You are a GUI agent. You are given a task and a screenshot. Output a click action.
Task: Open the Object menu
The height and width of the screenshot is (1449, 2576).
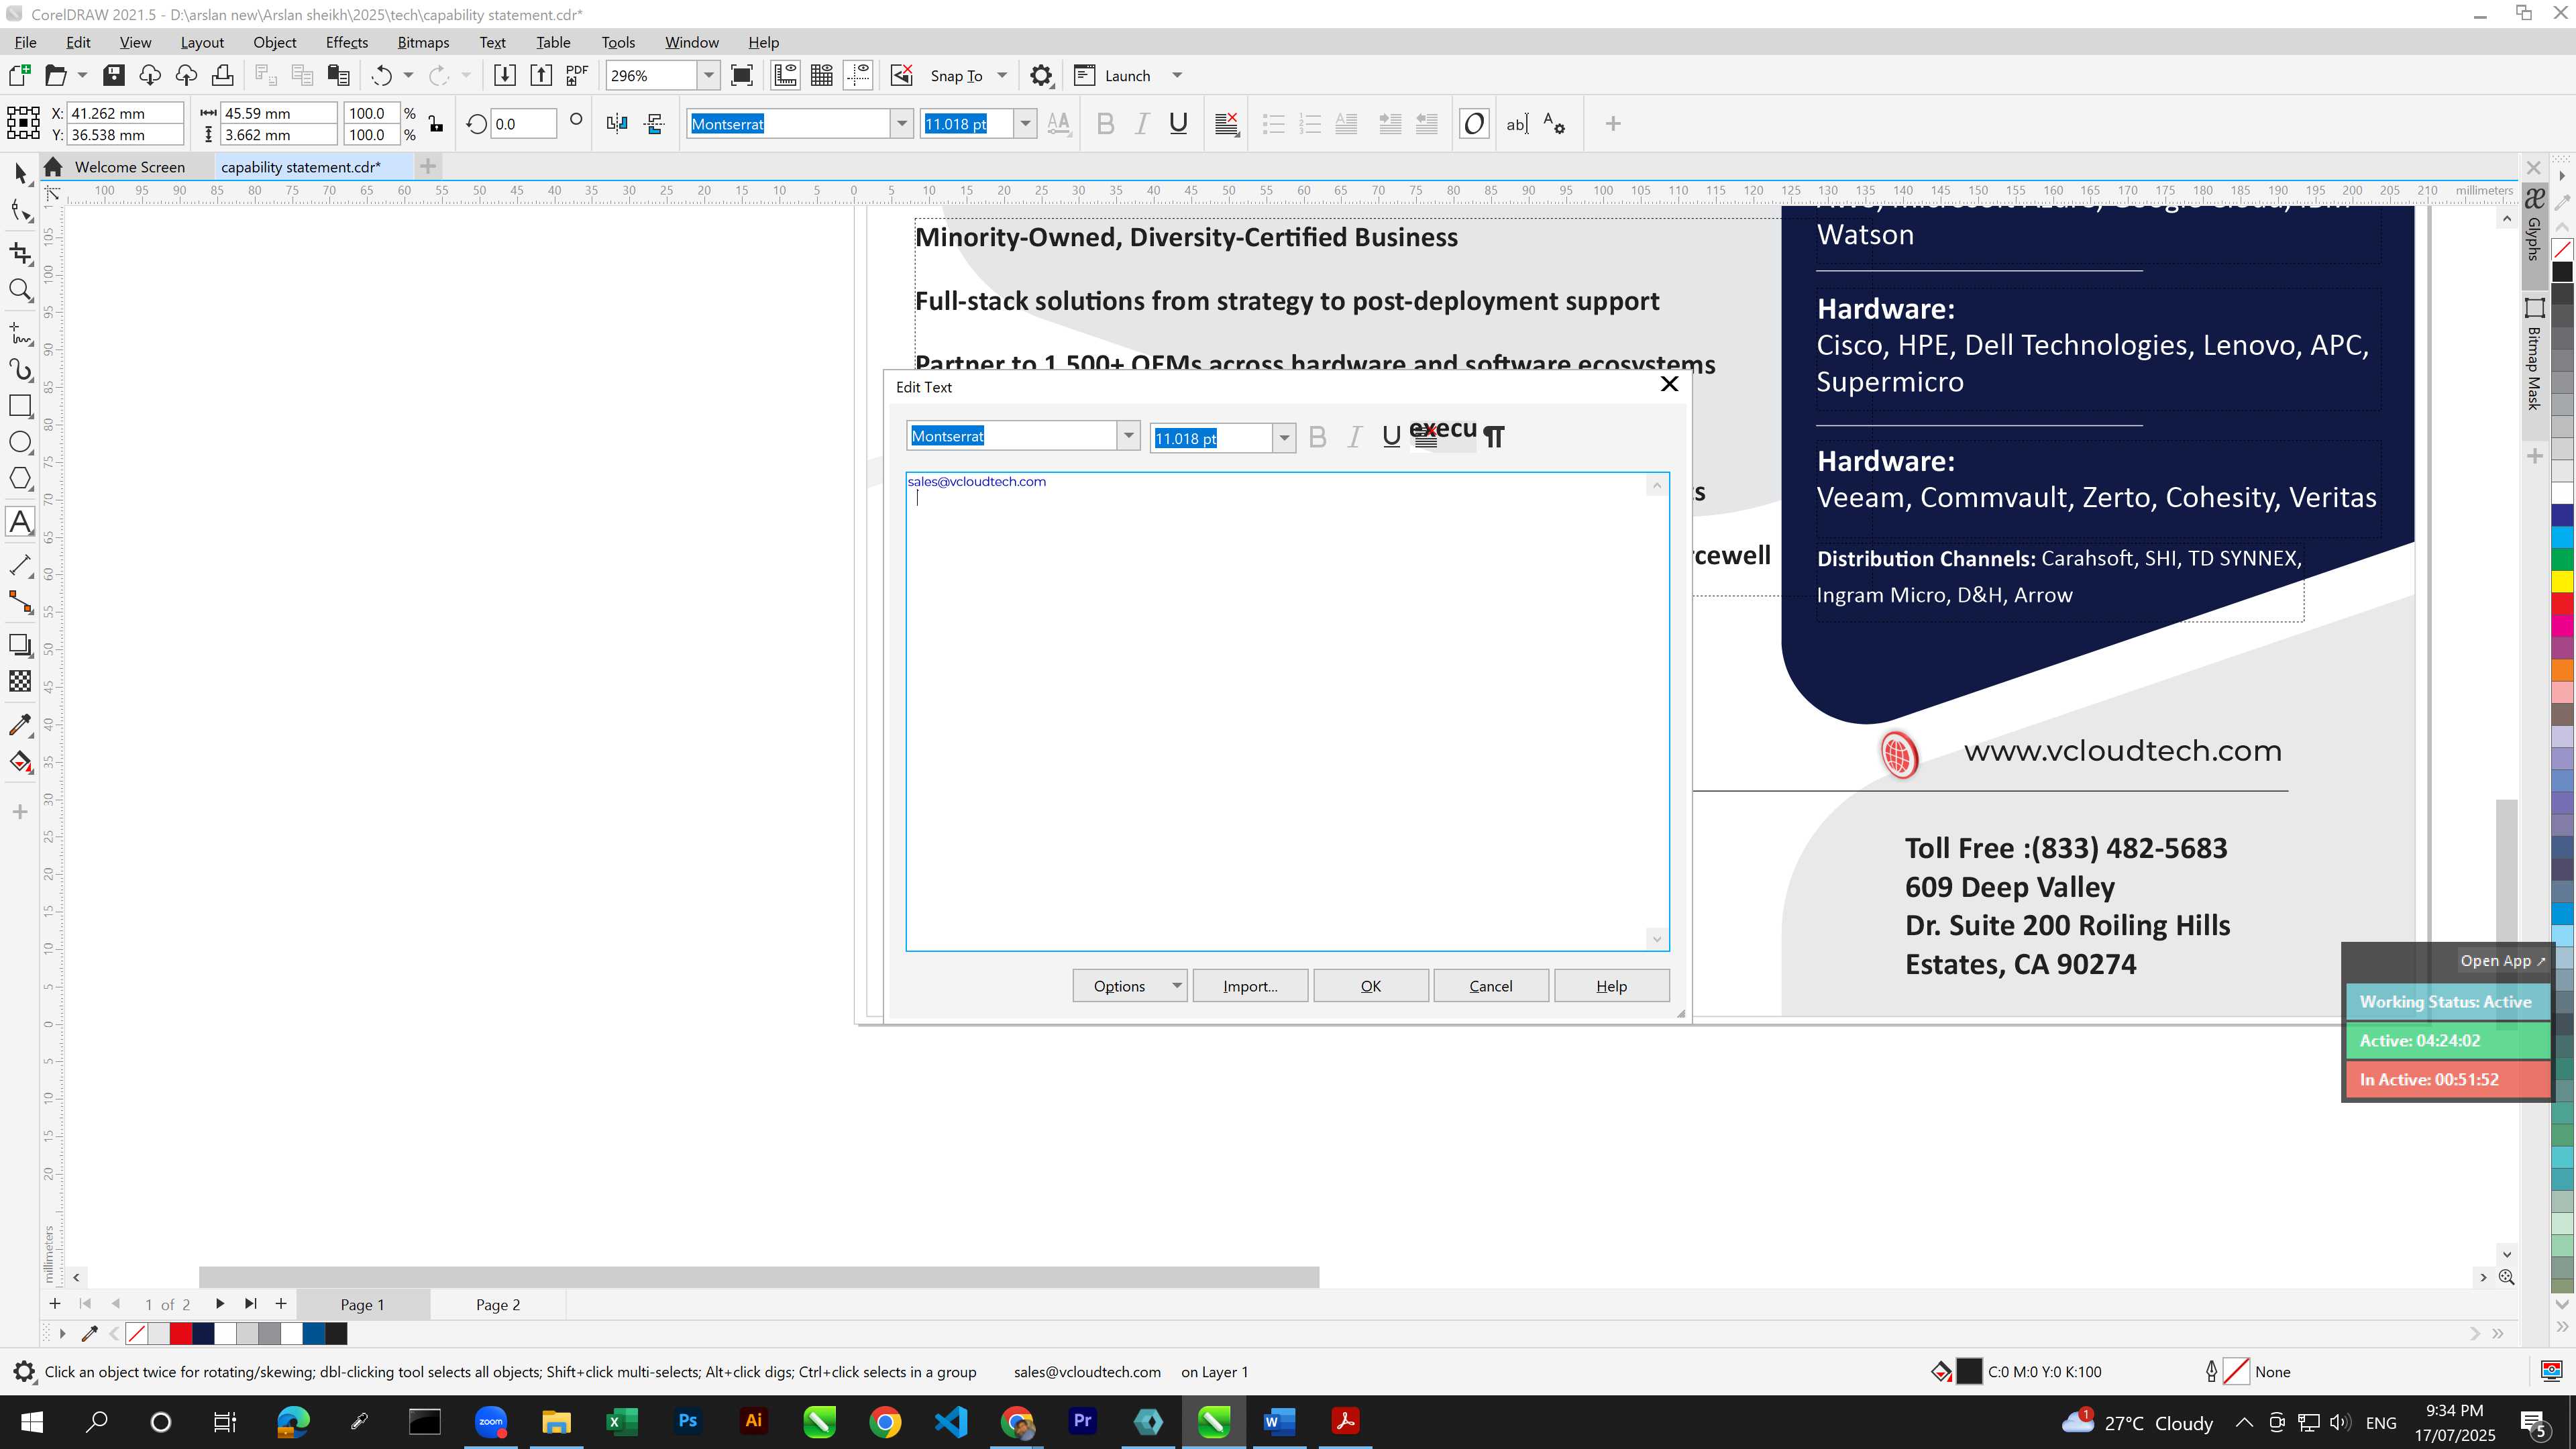tap(274, 42)
